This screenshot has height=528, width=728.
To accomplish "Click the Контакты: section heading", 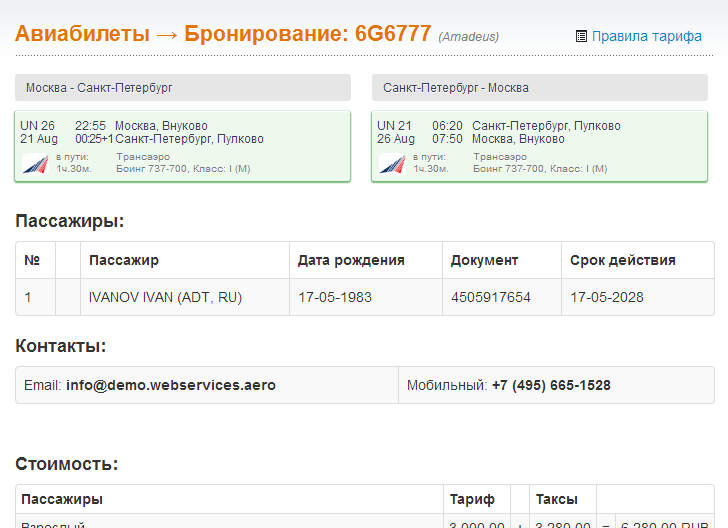I will coord(61,346).
